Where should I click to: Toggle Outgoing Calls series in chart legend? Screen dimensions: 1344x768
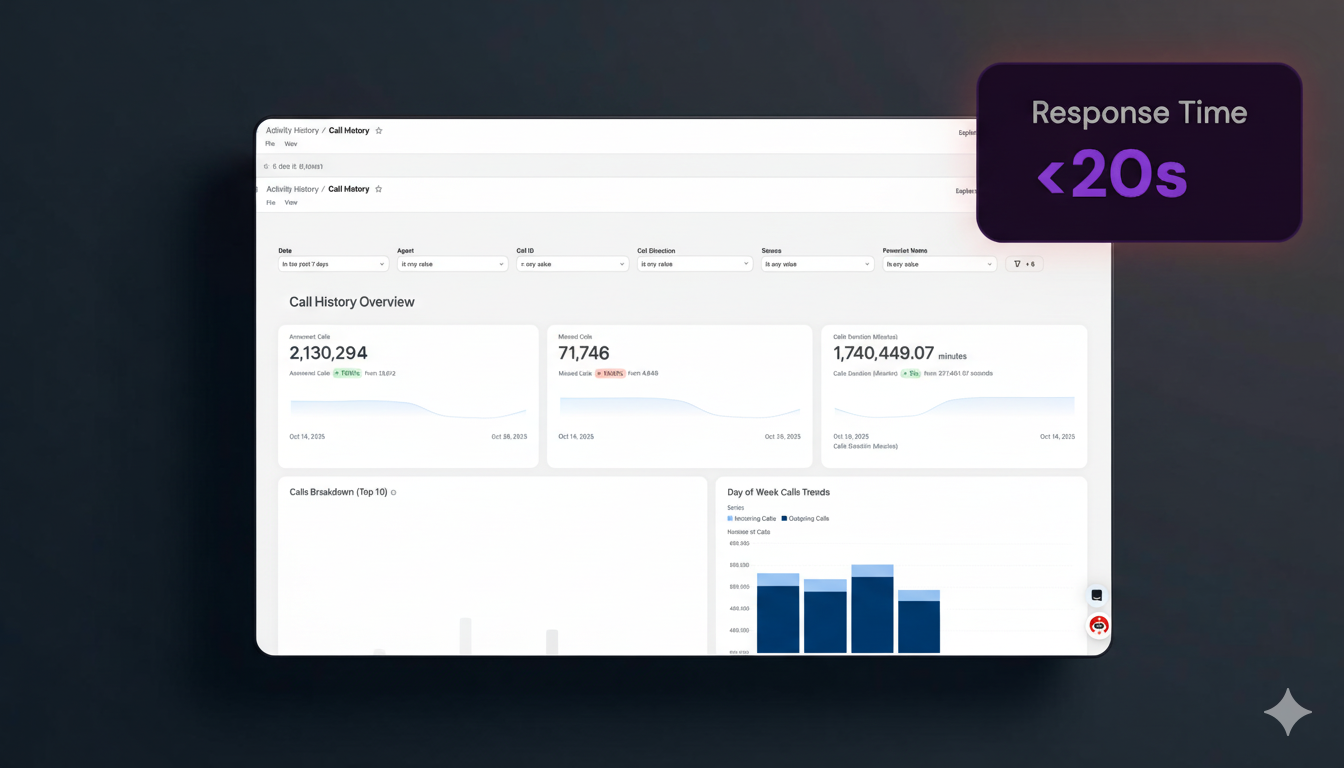click(806, 519)
